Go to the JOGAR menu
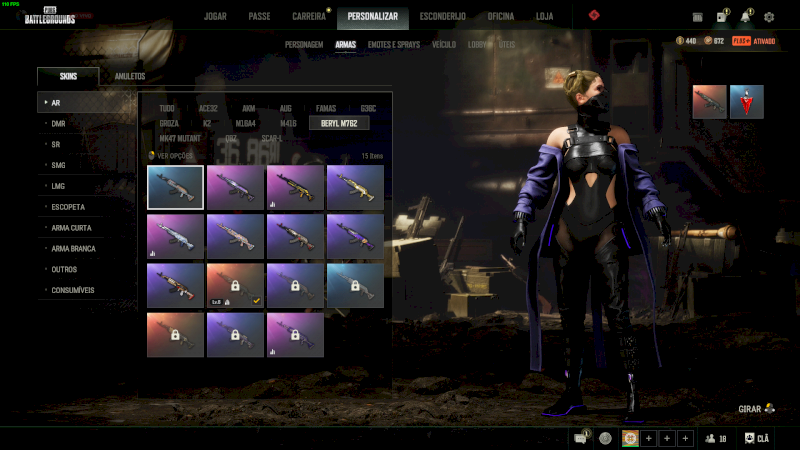 [x=215, y=16]
